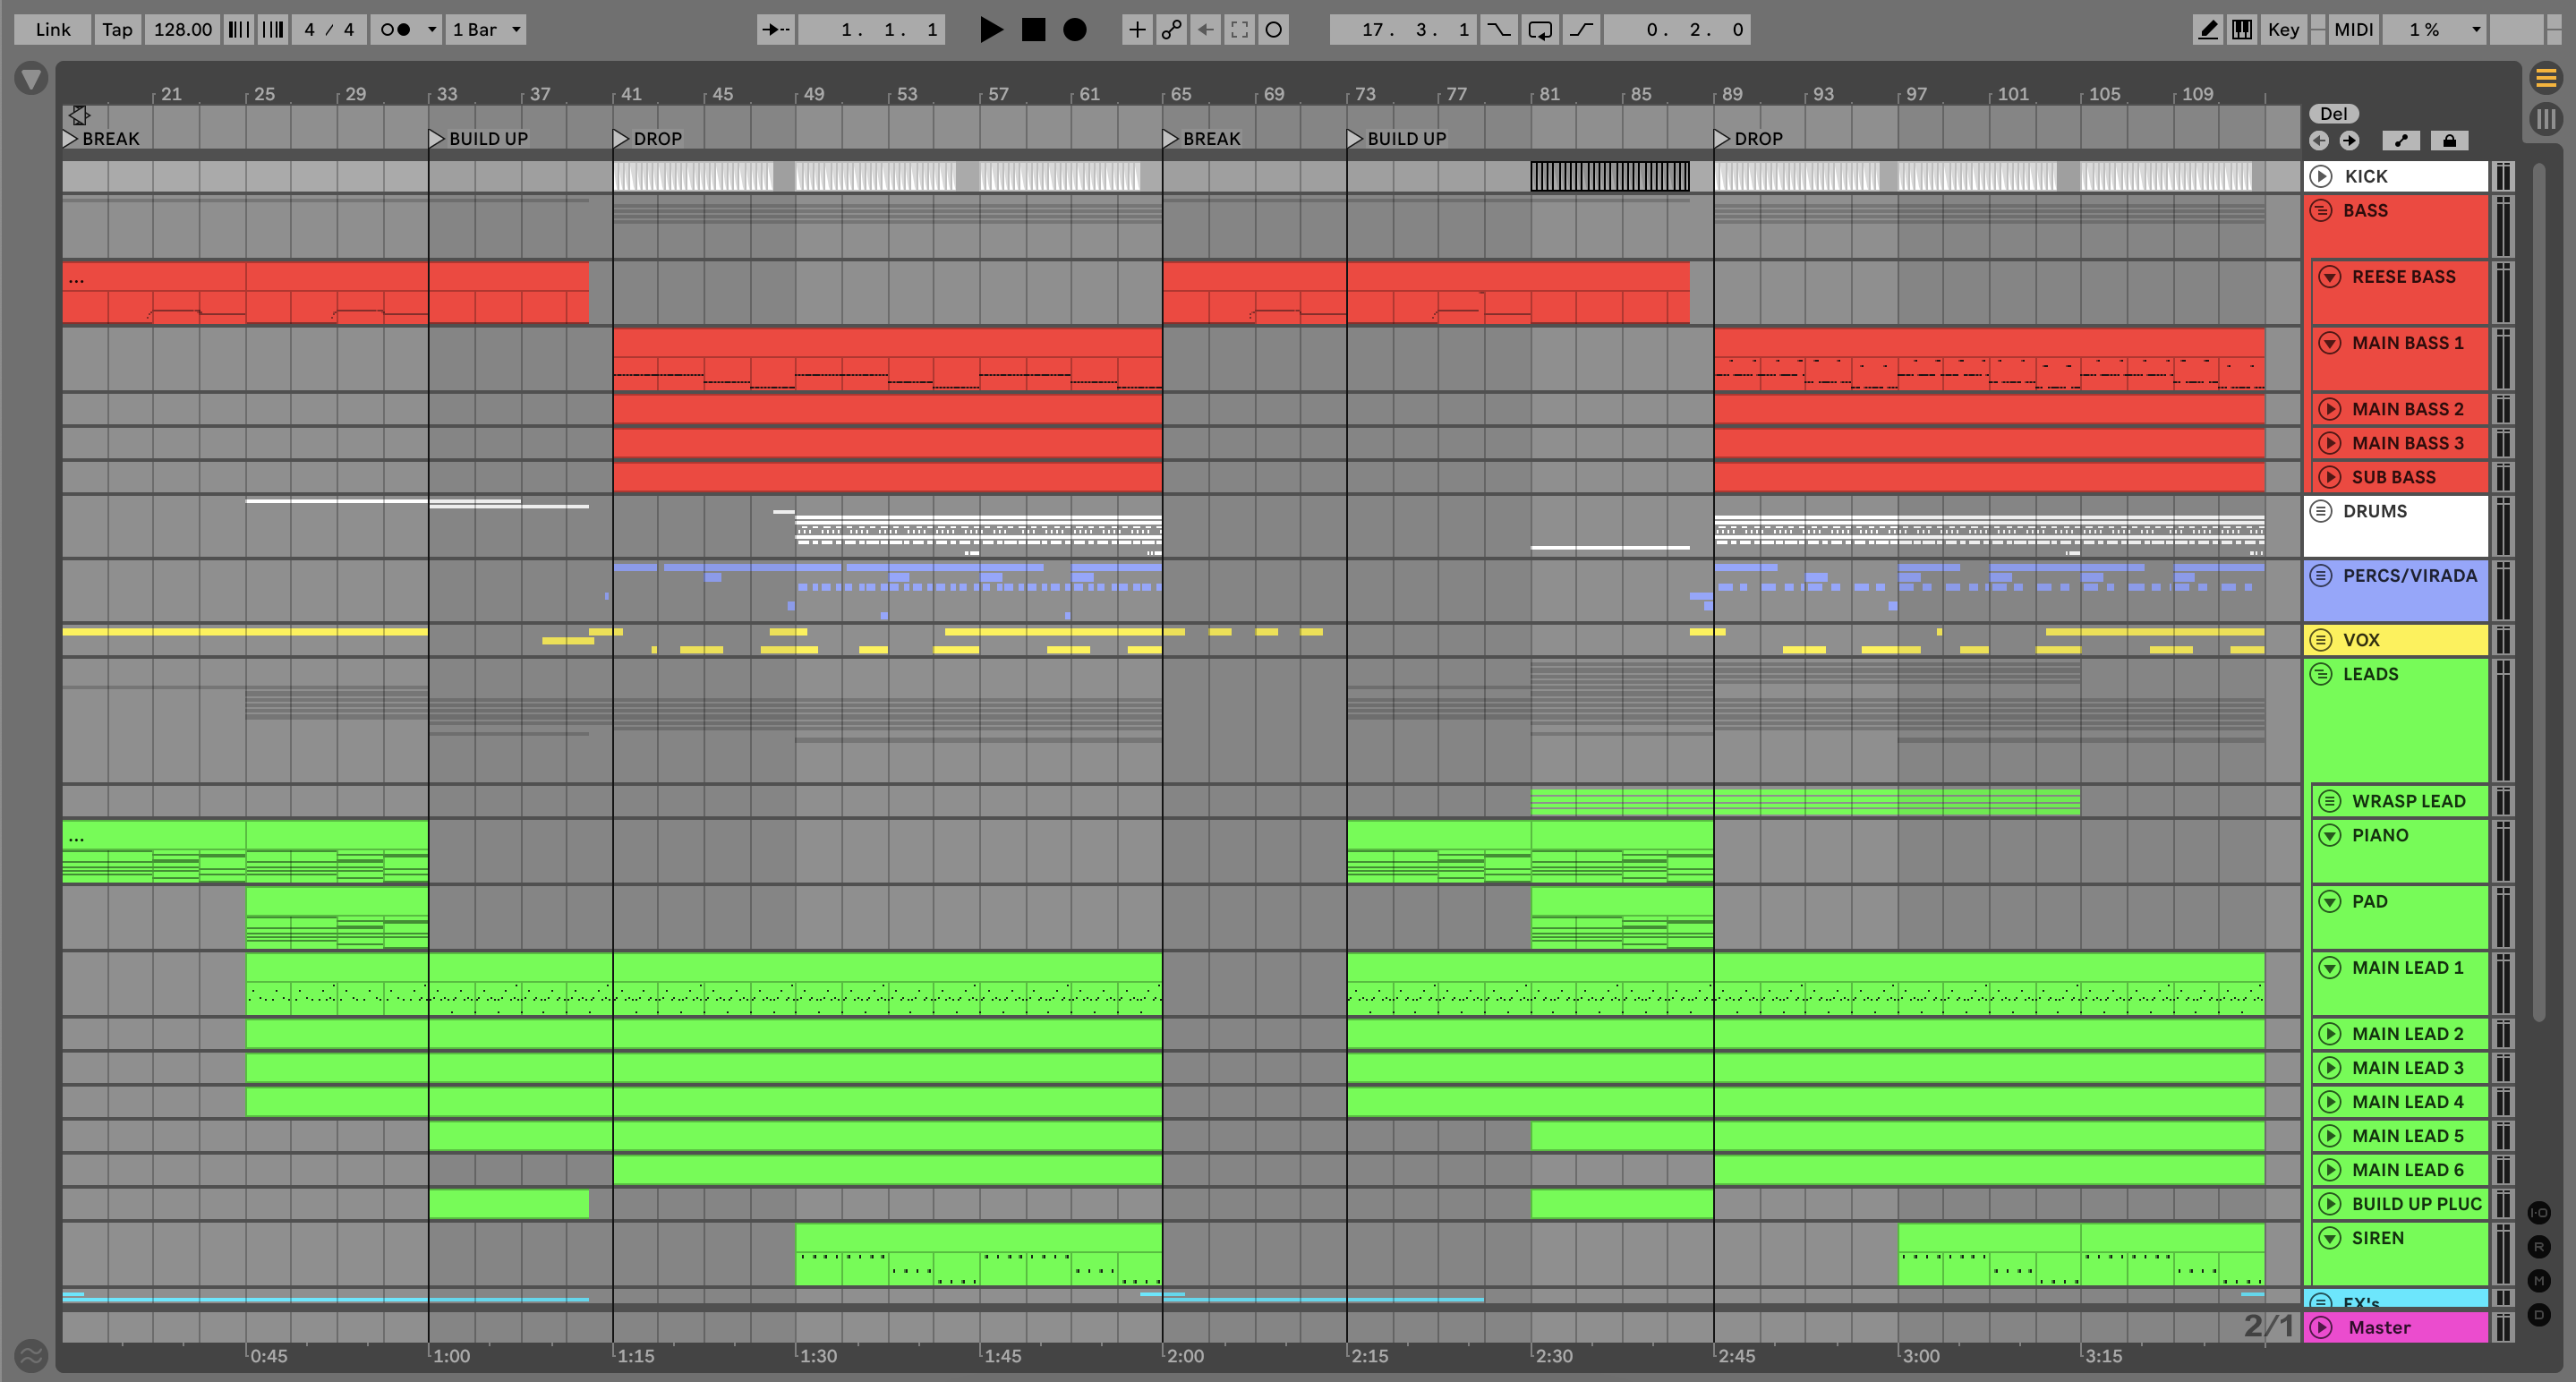Image resolution: width=2576 pixels, height=1382 pixels.
Task: Enable Automation Arm button
Action: (1171, 30)
